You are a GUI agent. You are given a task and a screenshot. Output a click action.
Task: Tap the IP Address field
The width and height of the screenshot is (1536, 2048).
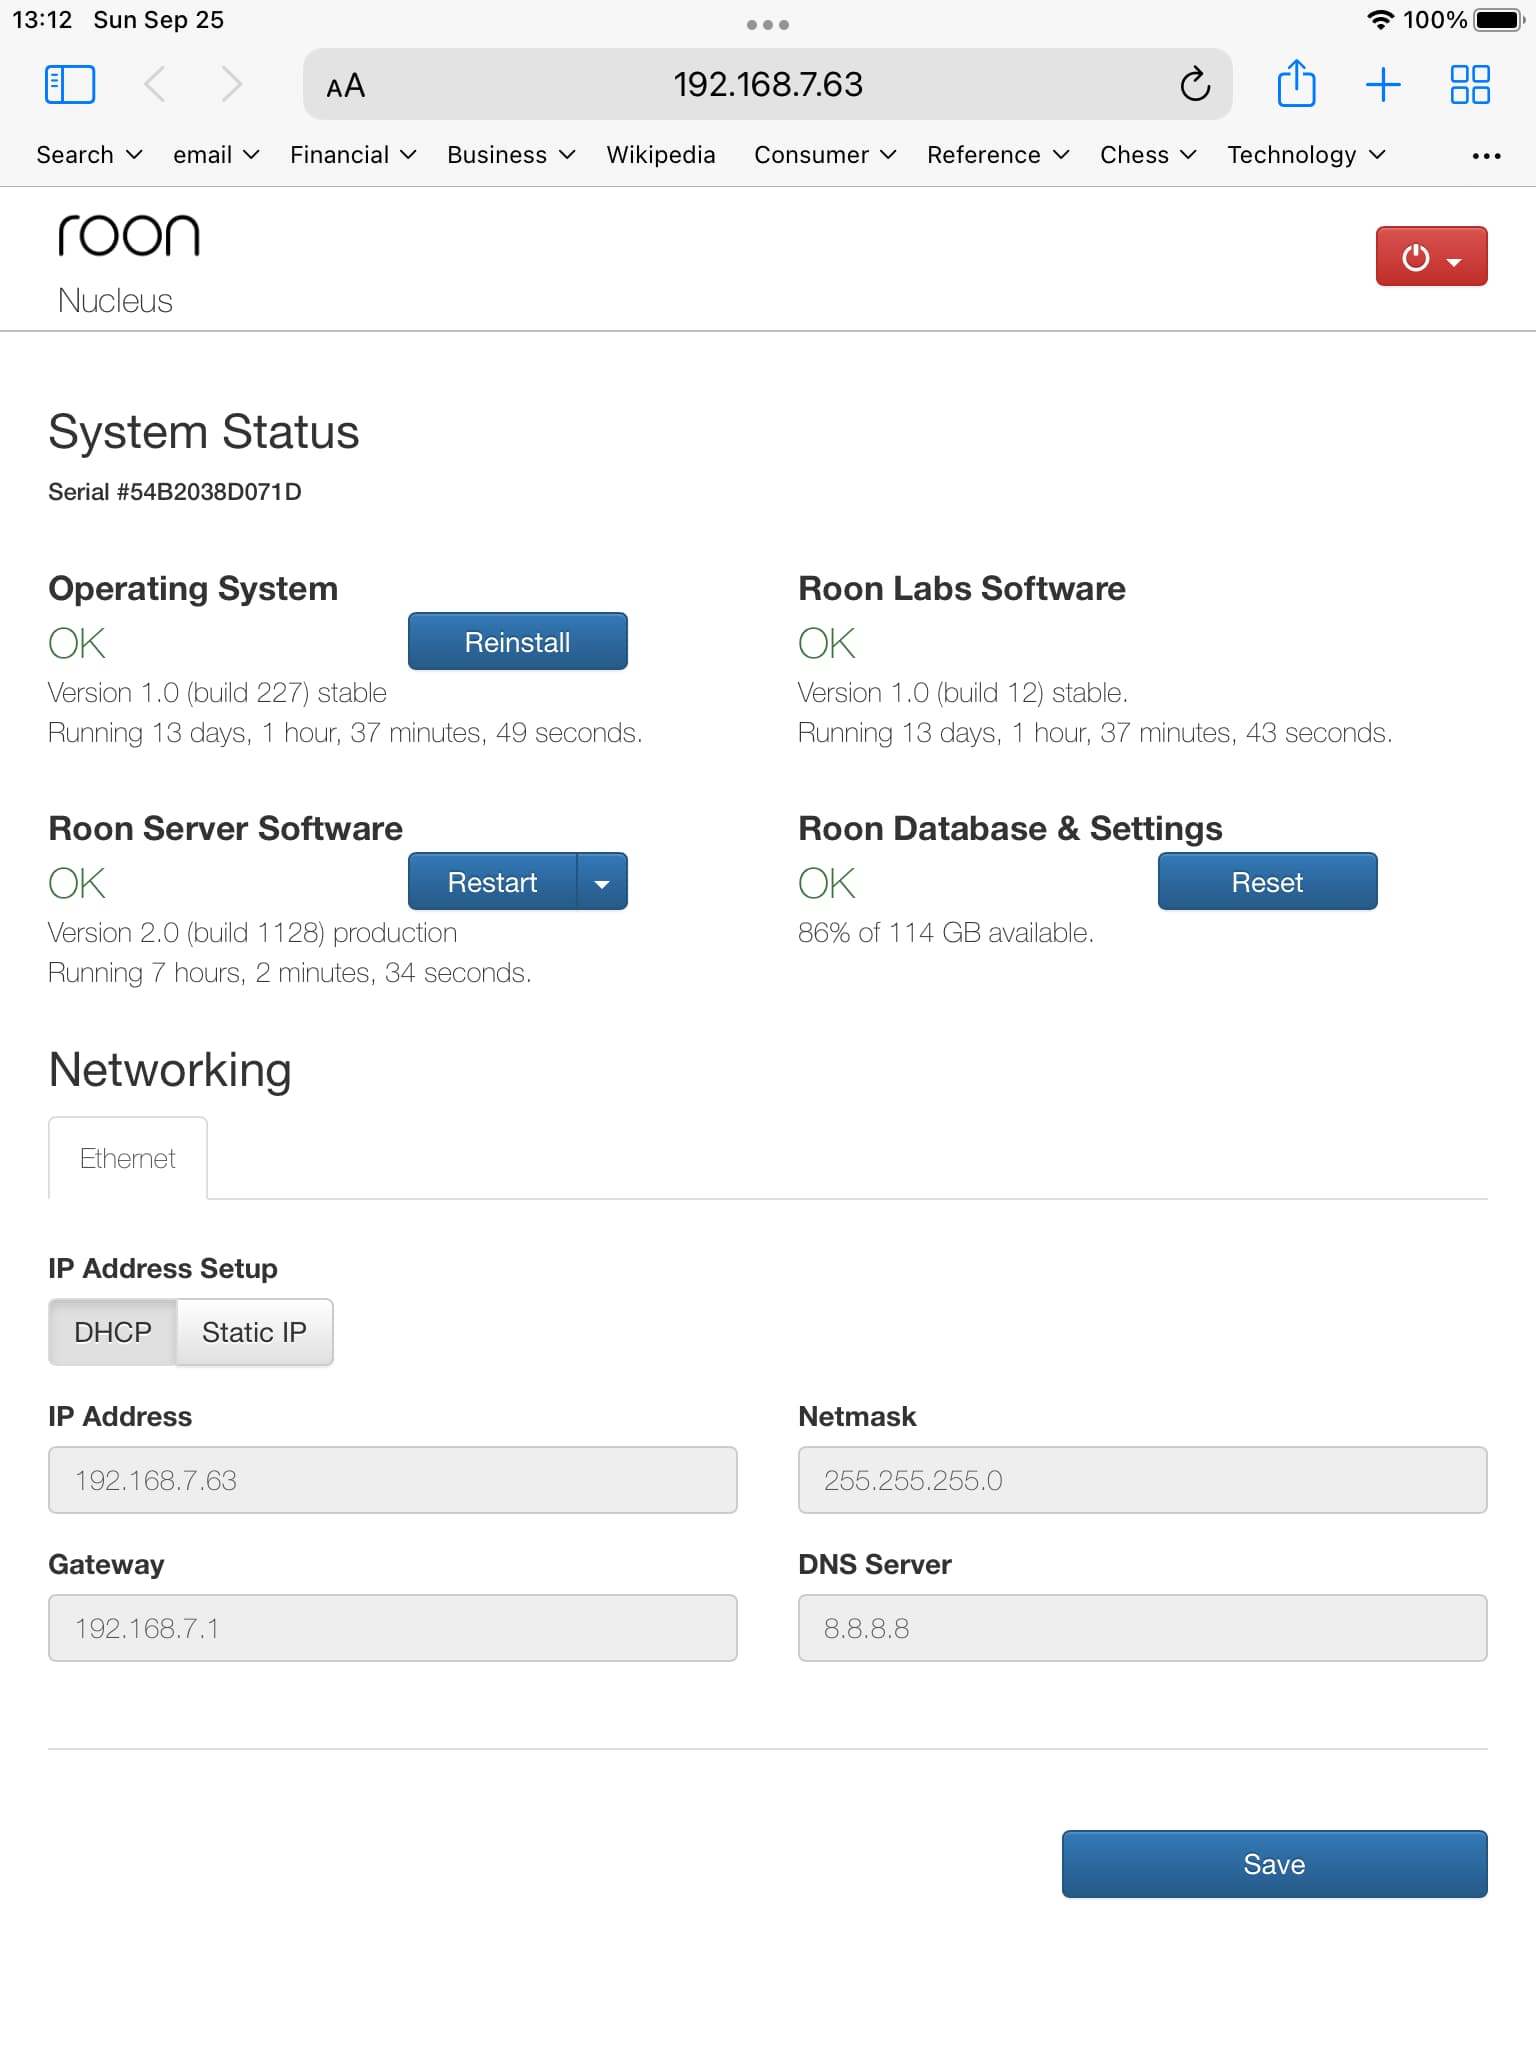pos(393,1480)
